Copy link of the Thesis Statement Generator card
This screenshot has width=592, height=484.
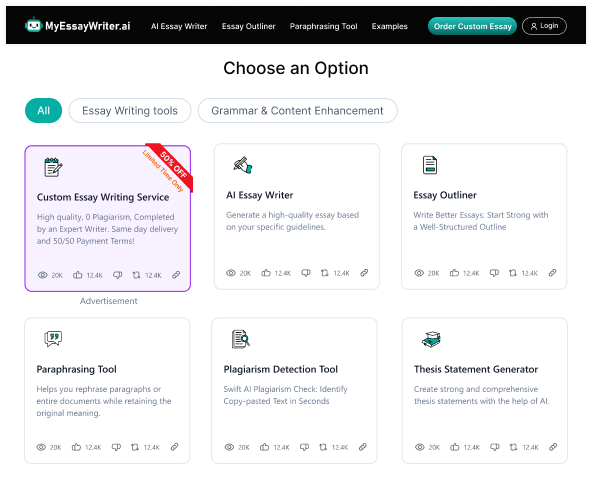coord(553,447)
